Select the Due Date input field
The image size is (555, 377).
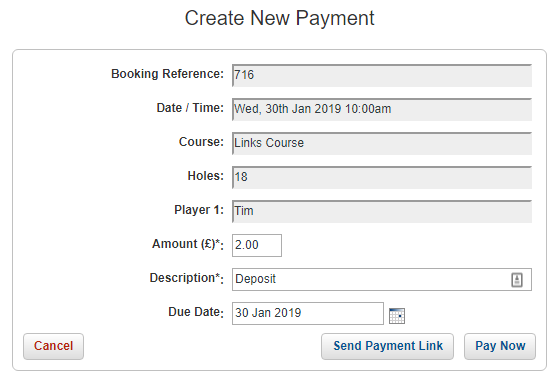pos(308,313)
